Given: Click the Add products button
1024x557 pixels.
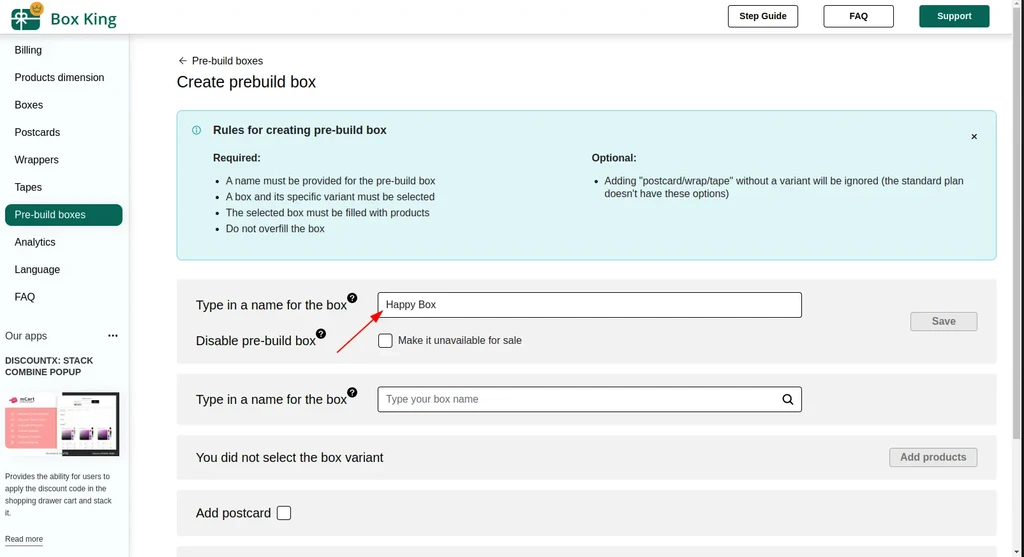Looking at the screenshot, I should (933, 457).
